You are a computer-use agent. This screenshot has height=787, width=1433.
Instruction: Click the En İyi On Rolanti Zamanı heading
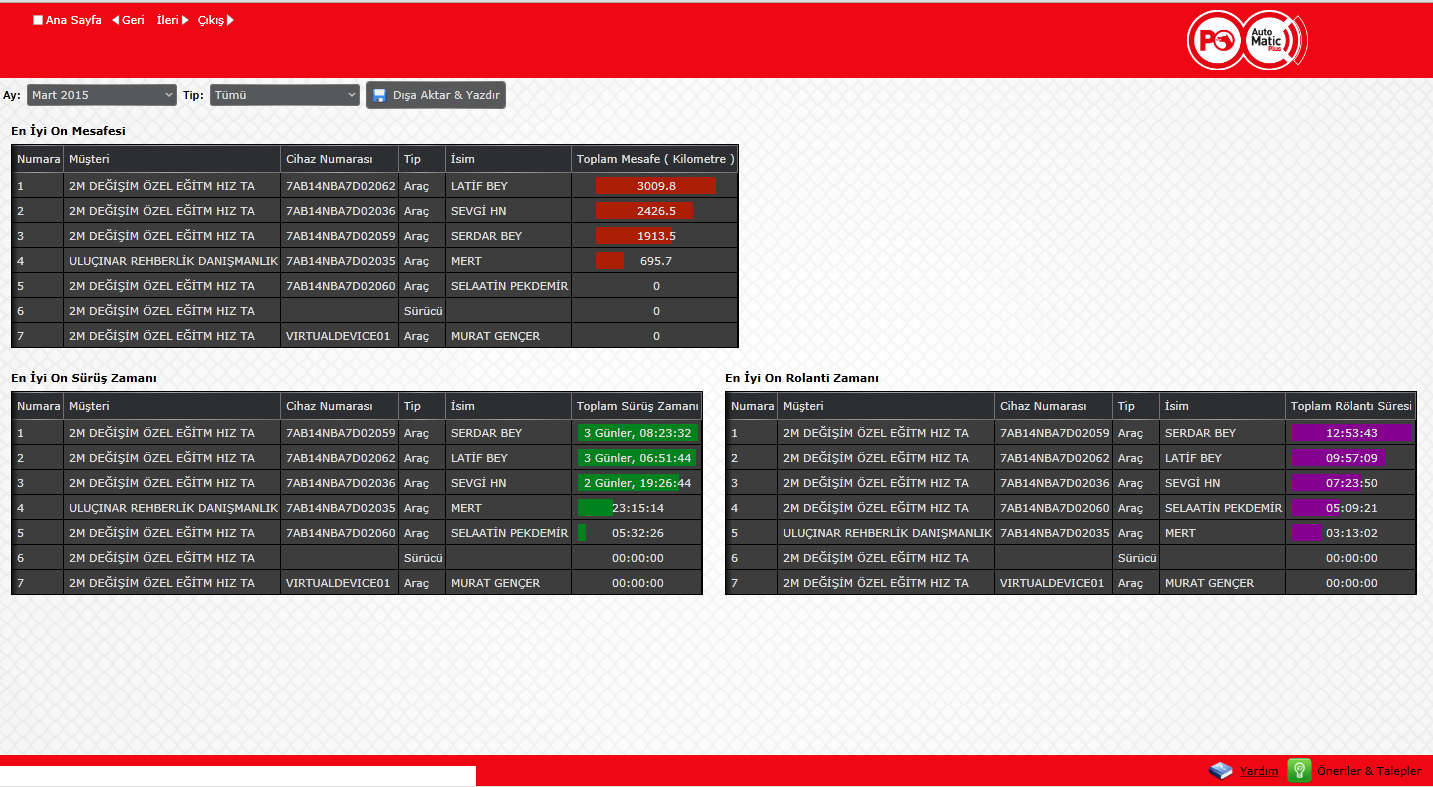click(x=802, y=378)
